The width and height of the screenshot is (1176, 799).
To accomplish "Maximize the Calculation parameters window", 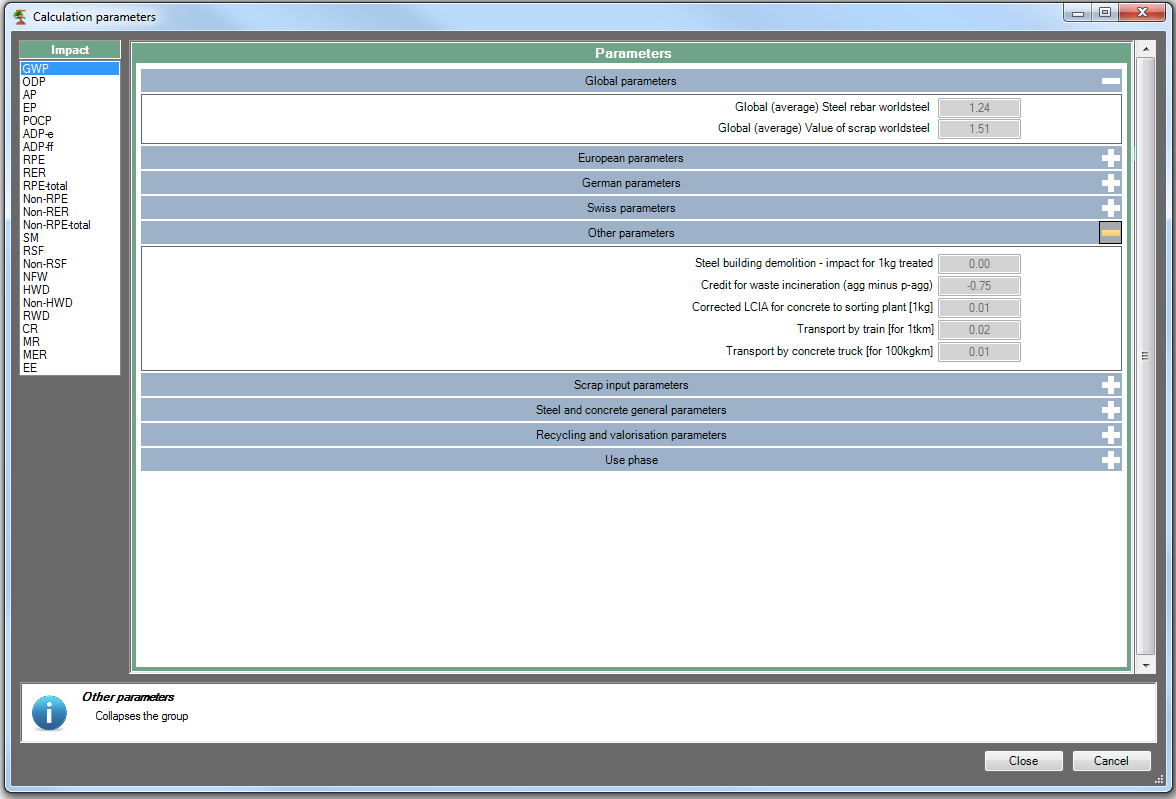I will click(1105, 12).
